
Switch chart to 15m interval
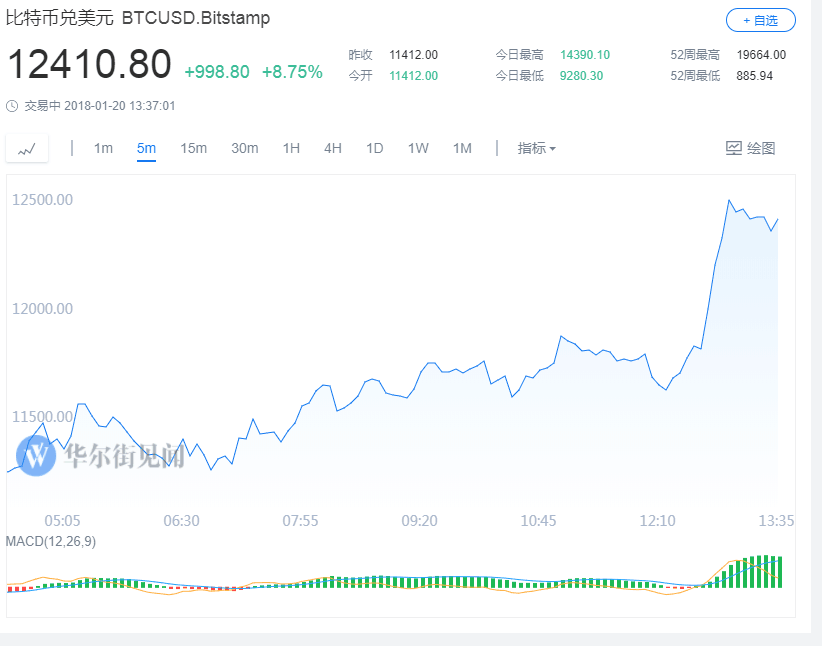(193, 148)
